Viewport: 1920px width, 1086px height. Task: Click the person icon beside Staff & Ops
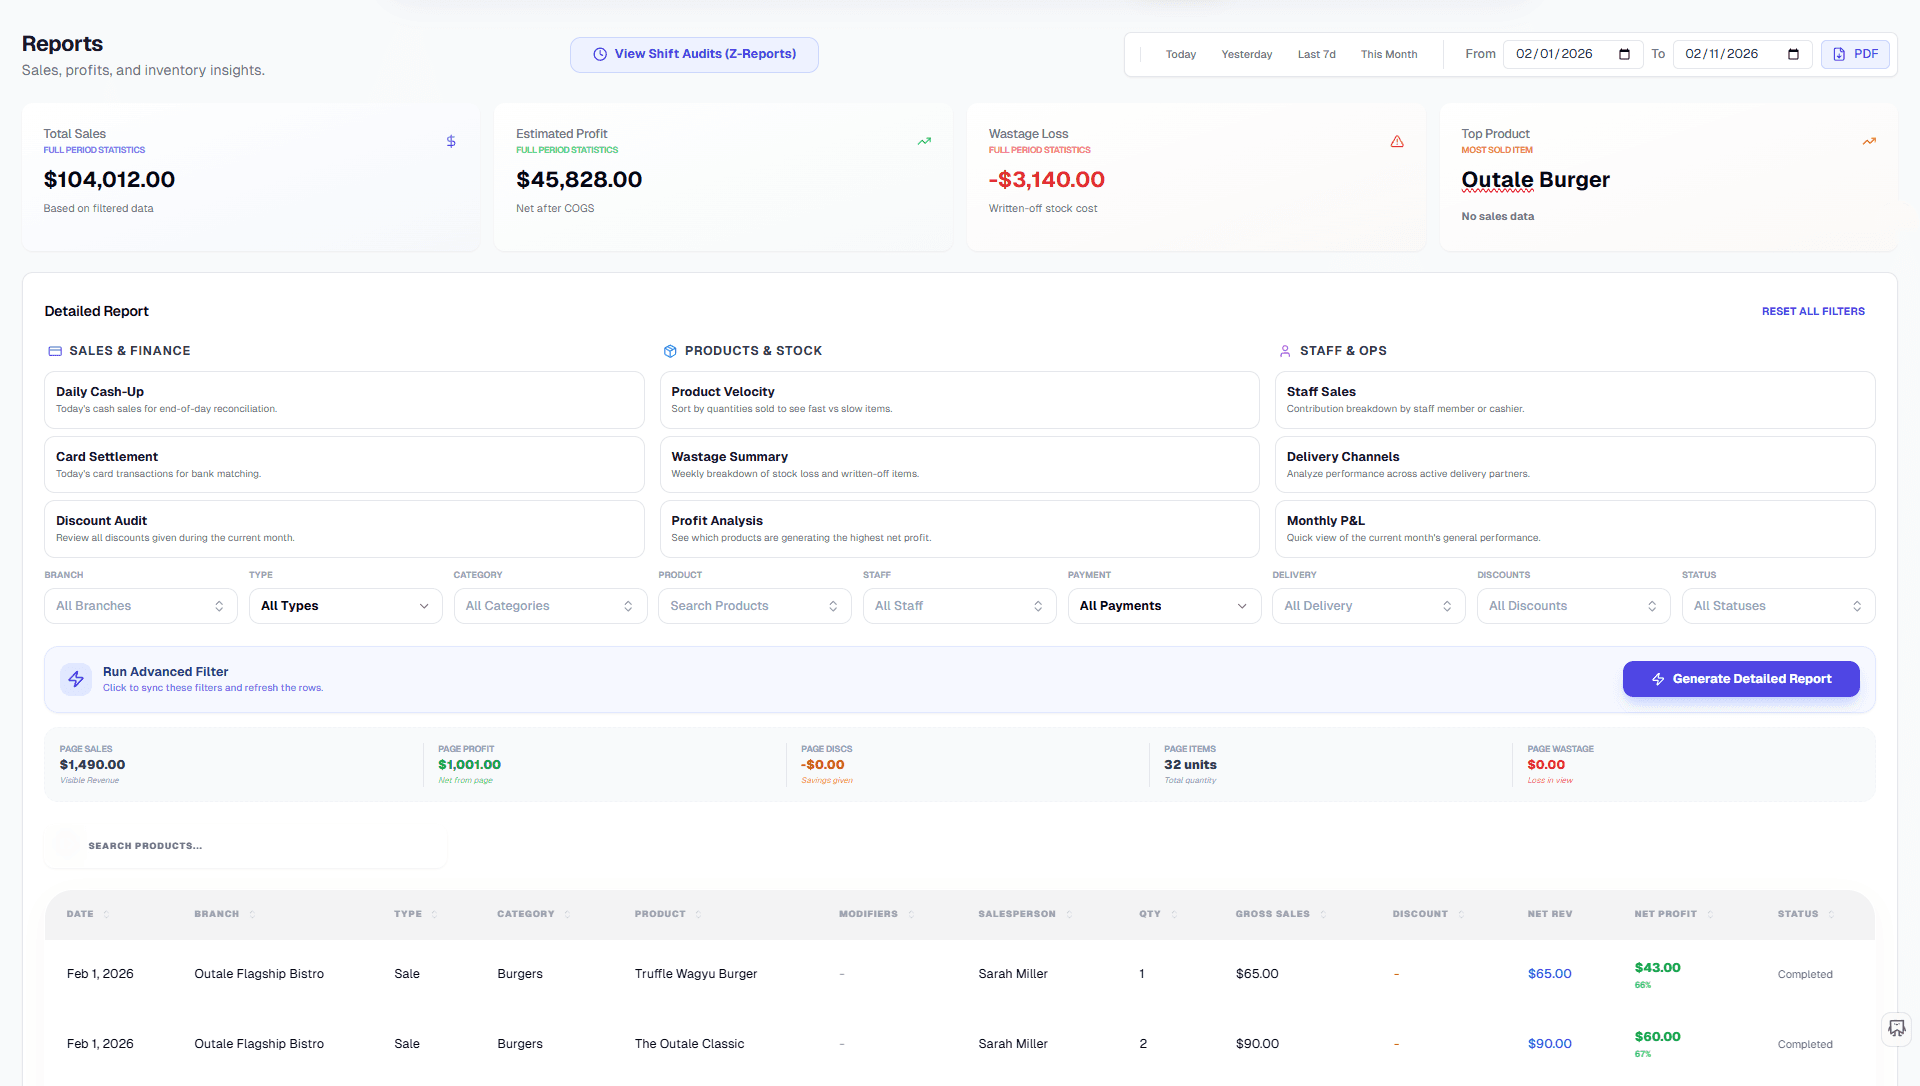pyautogui.click(x=1285, y=351)
